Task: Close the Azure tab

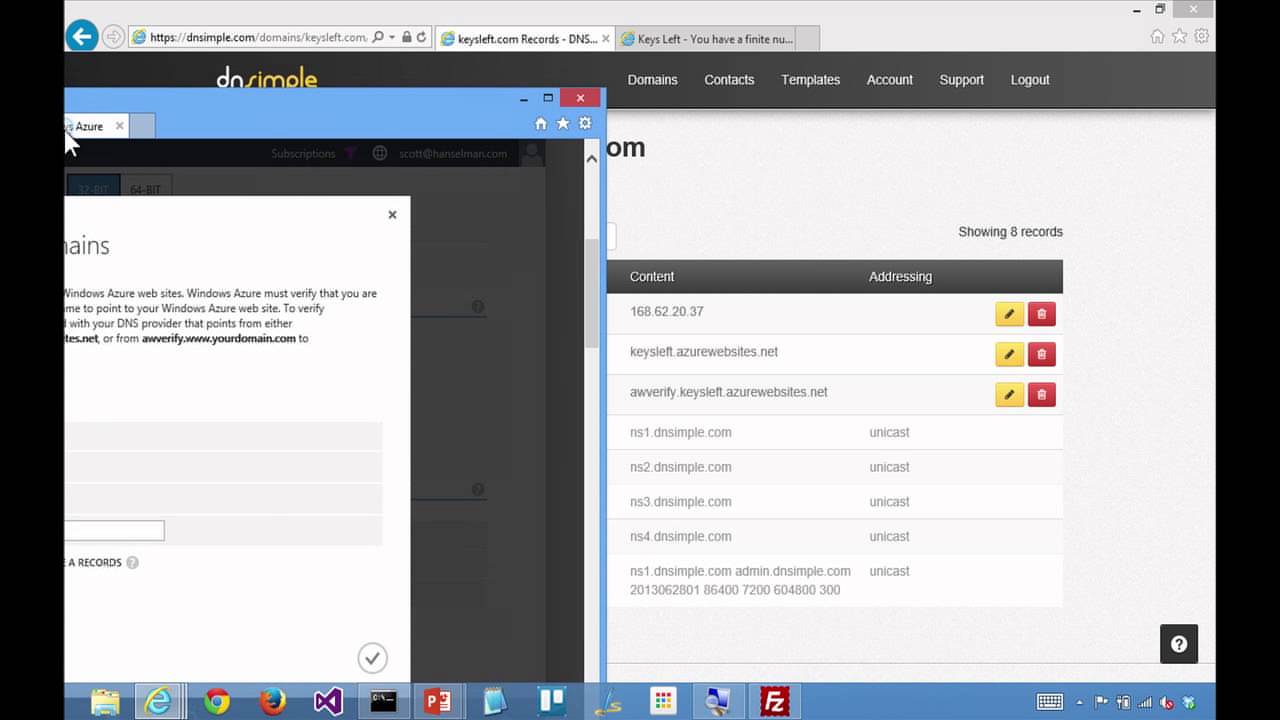Action: 120,126
